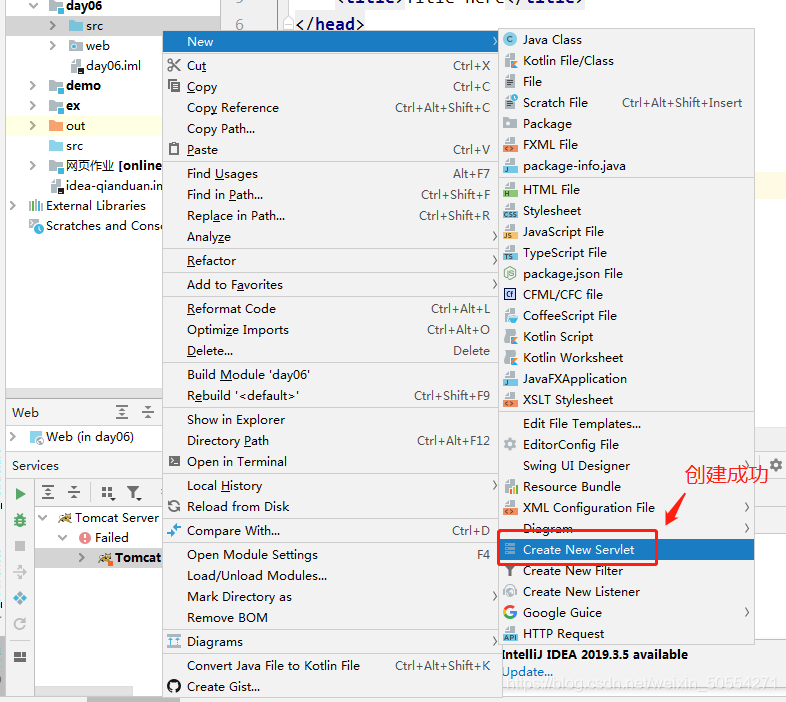This screenshot has height=702, width=786.
Task: Choose Stylesheet from New submenu
Action: [x=627, y=211]
